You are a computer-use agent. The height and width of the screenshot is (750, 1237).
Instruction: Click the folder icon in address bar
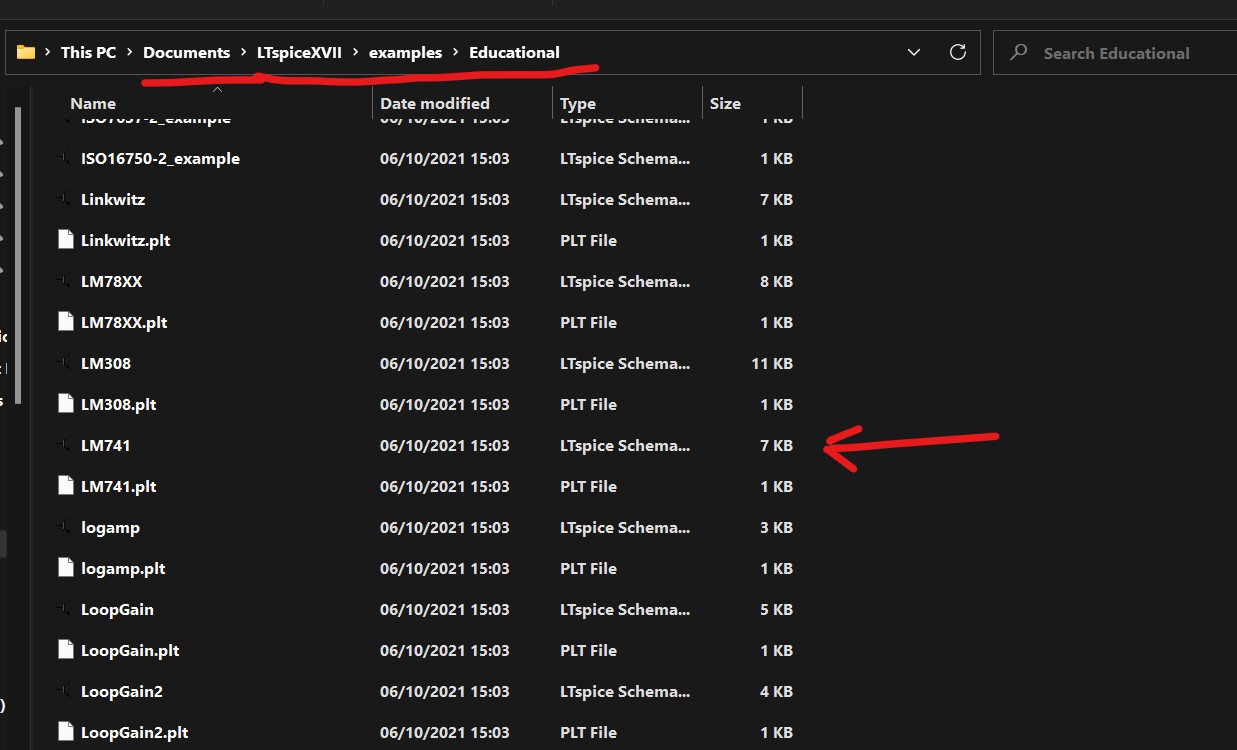pos(26,53)
